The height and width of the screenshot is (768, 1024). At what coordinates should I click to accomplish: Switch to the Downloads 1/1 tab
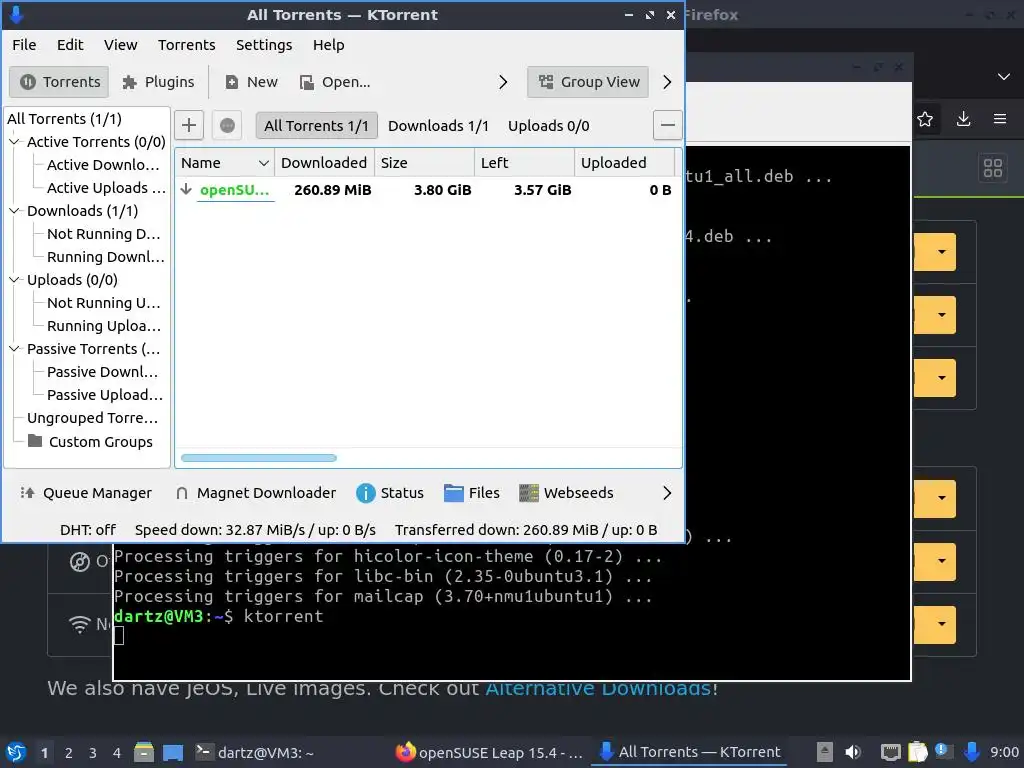click(438, 125)
